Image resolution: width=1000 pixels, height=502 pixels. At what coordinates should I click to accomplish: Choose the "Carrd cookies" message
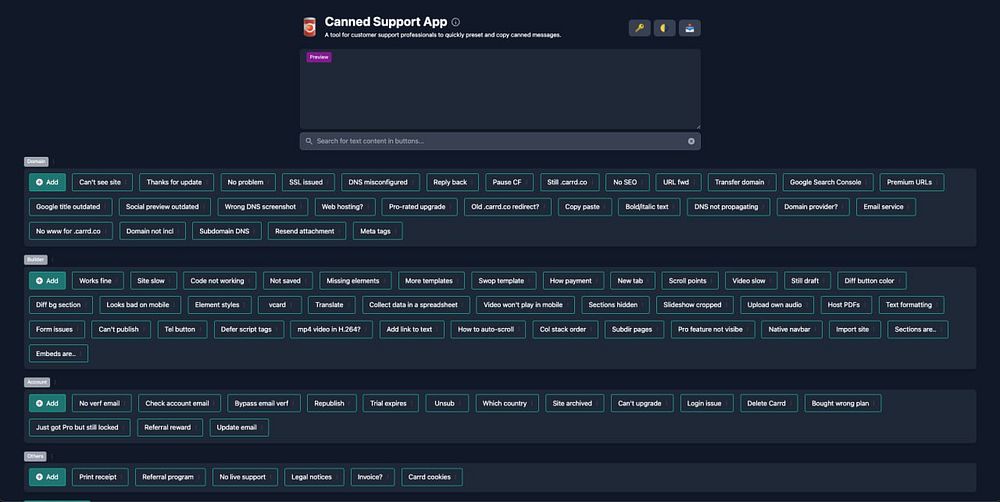(x=432, y=476)
